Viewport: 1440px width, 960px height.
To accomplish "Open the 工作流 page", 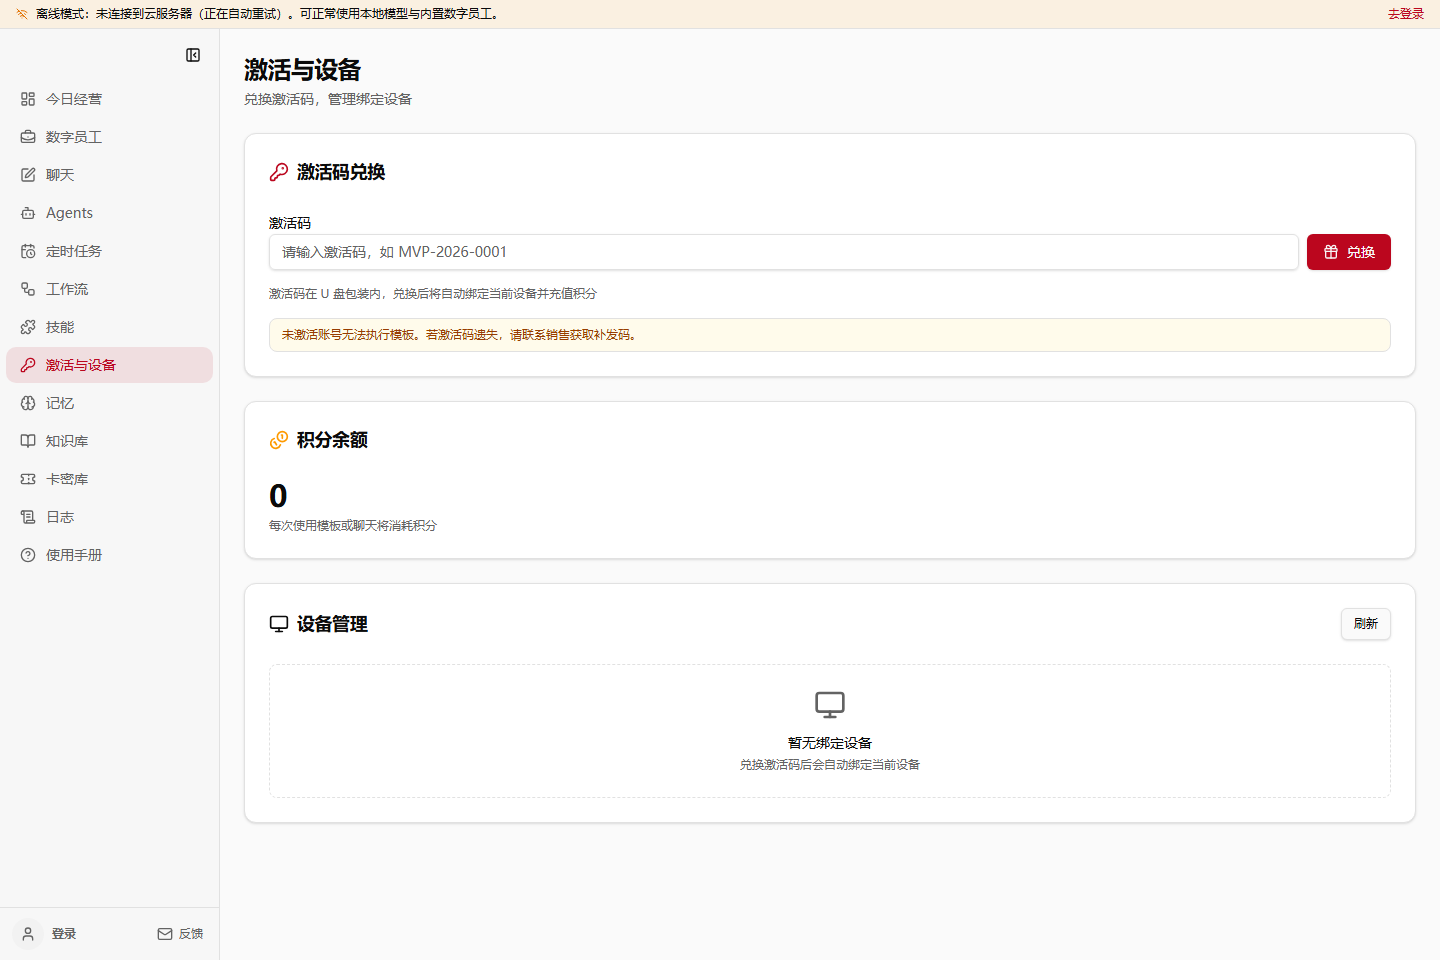I will pos(110,289).
